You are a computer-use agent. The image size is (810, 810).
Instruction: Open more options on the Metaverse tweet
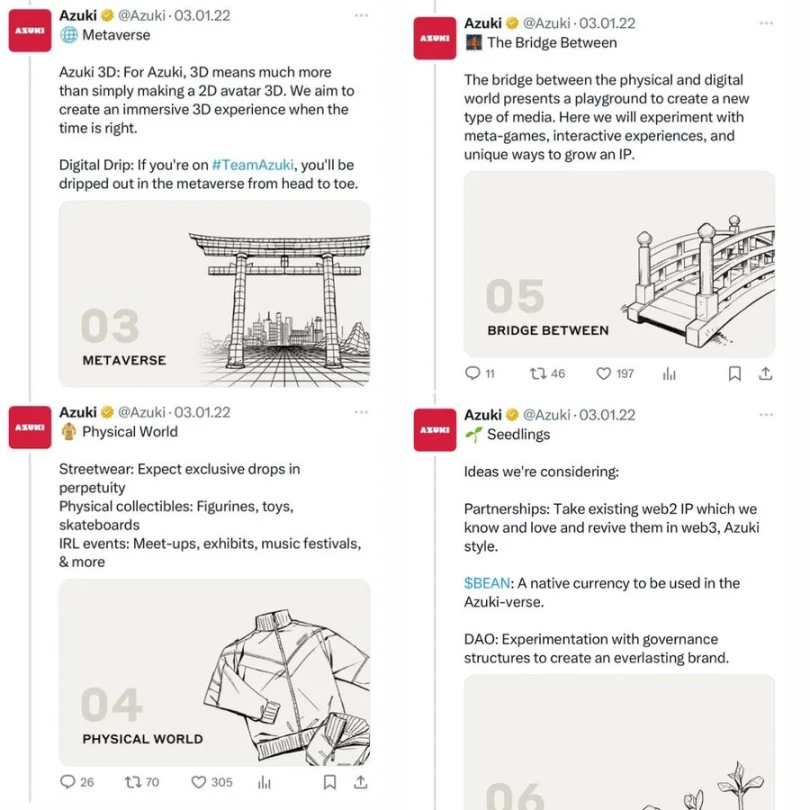pos(361,14)
